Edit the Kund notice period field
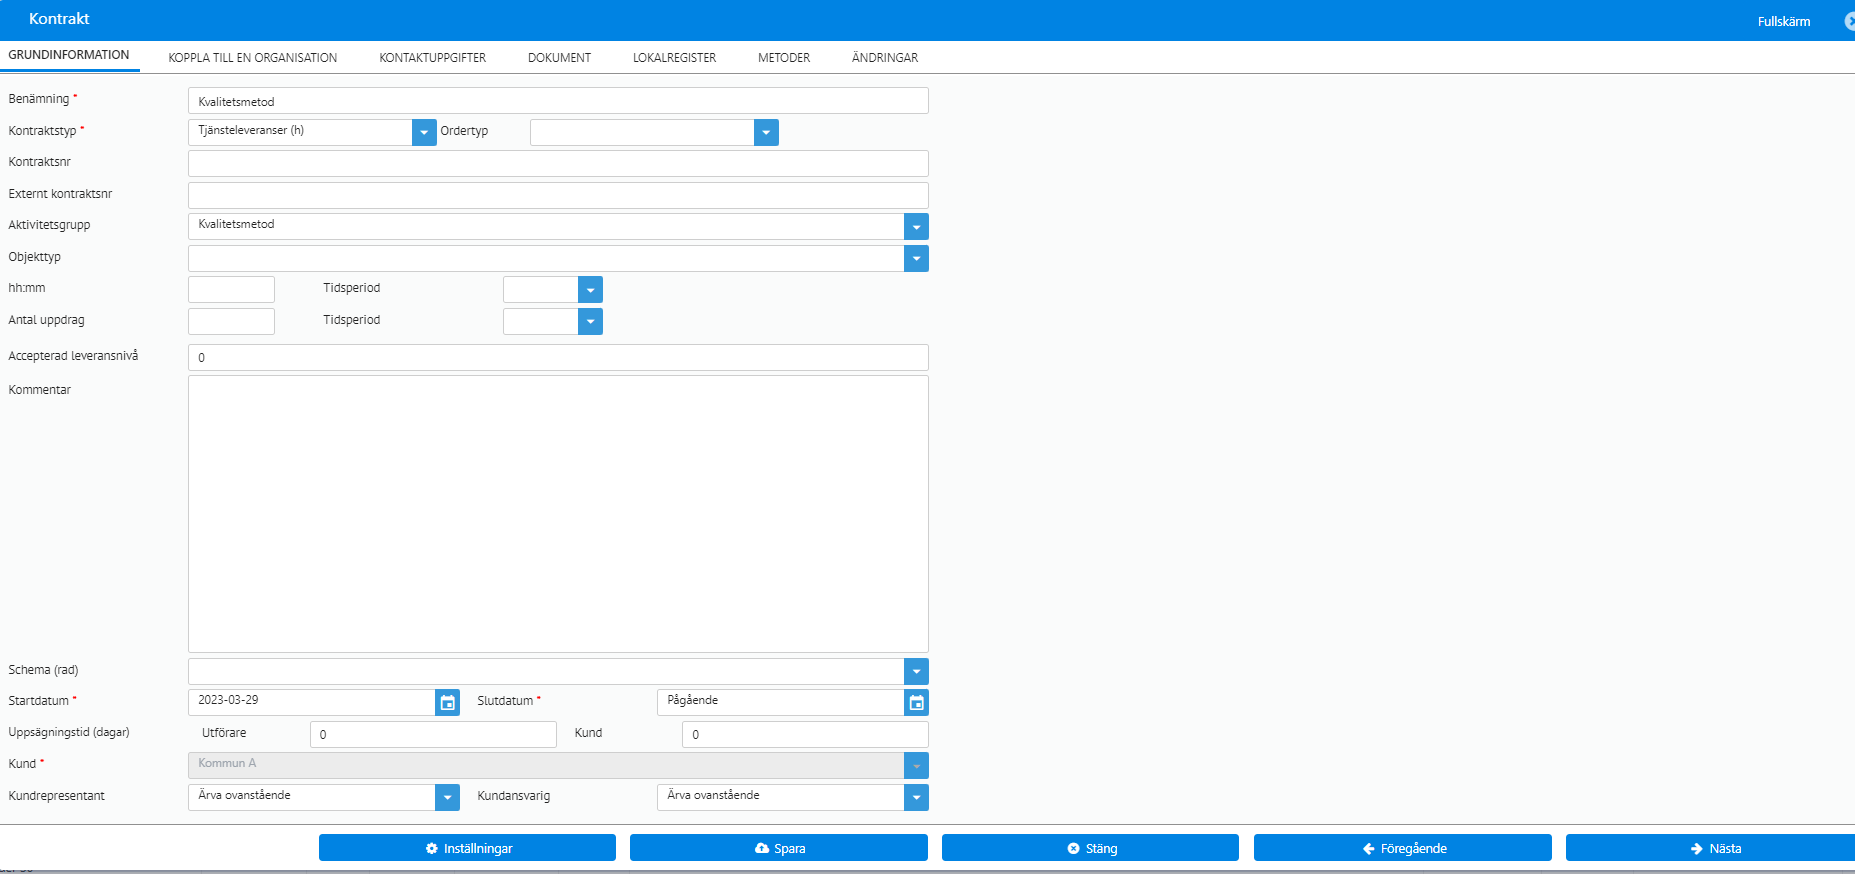 coord(805,735)
